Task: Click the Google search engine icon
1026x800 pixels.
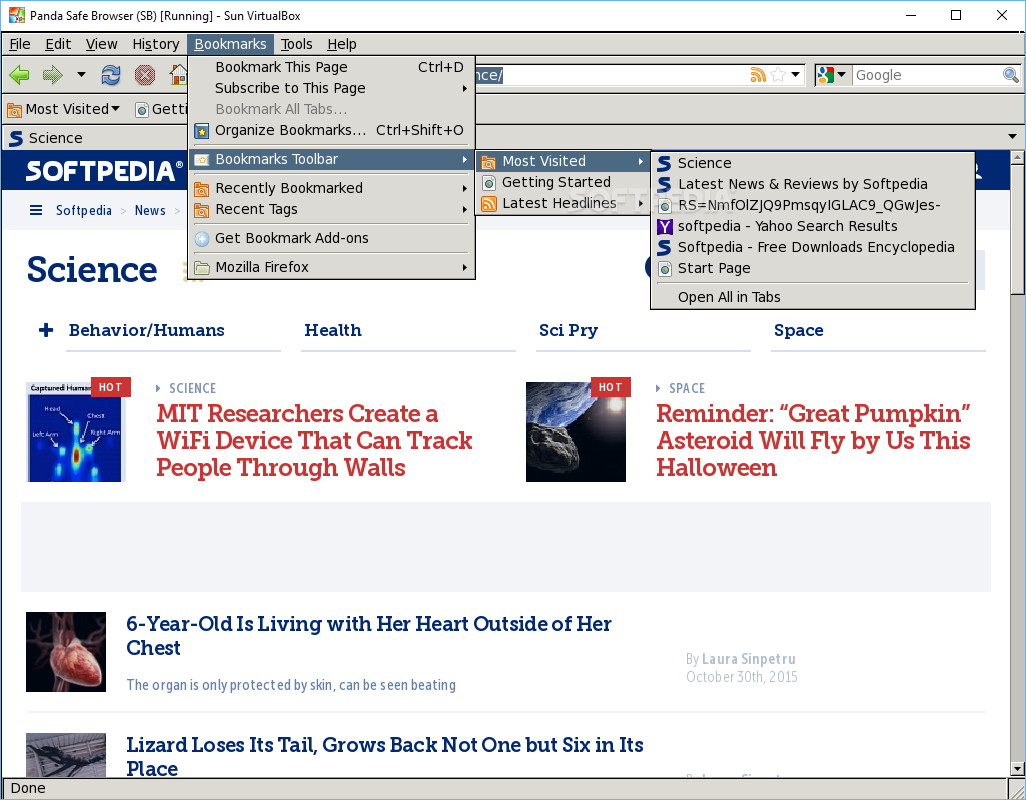Action: [x=826, y=75]
